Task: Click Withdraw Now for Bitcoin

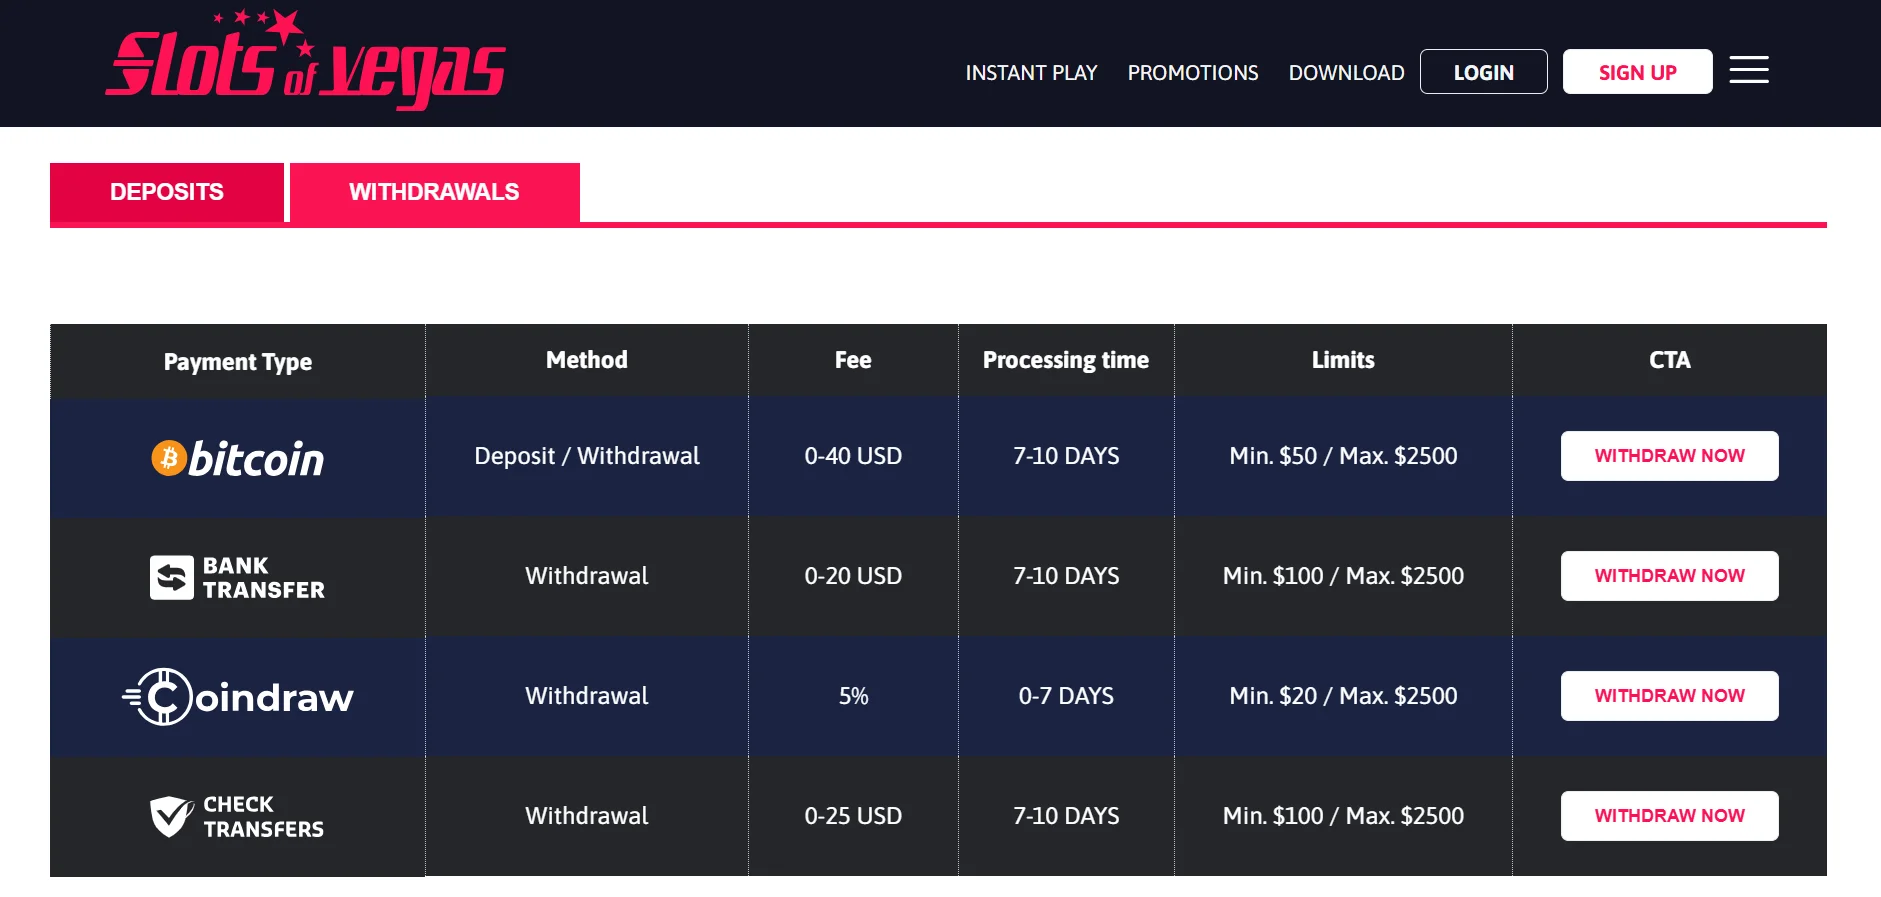Action: (x=1669, y=456)
